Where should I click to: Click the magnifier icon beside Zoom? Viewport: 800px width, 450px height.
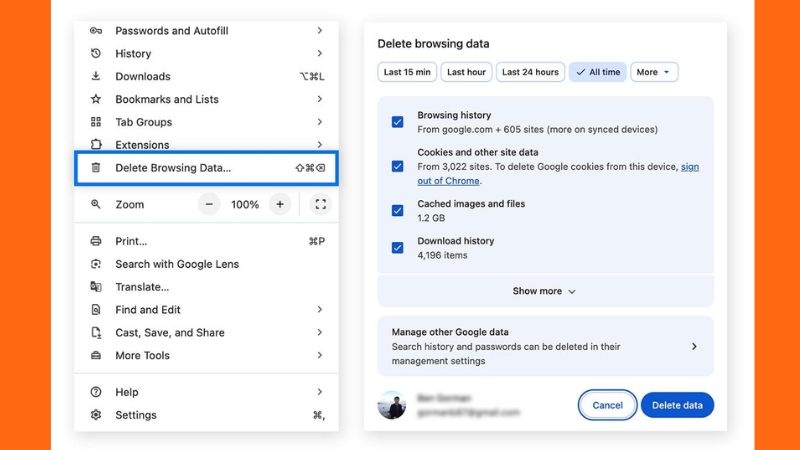(x=96, y=204)
